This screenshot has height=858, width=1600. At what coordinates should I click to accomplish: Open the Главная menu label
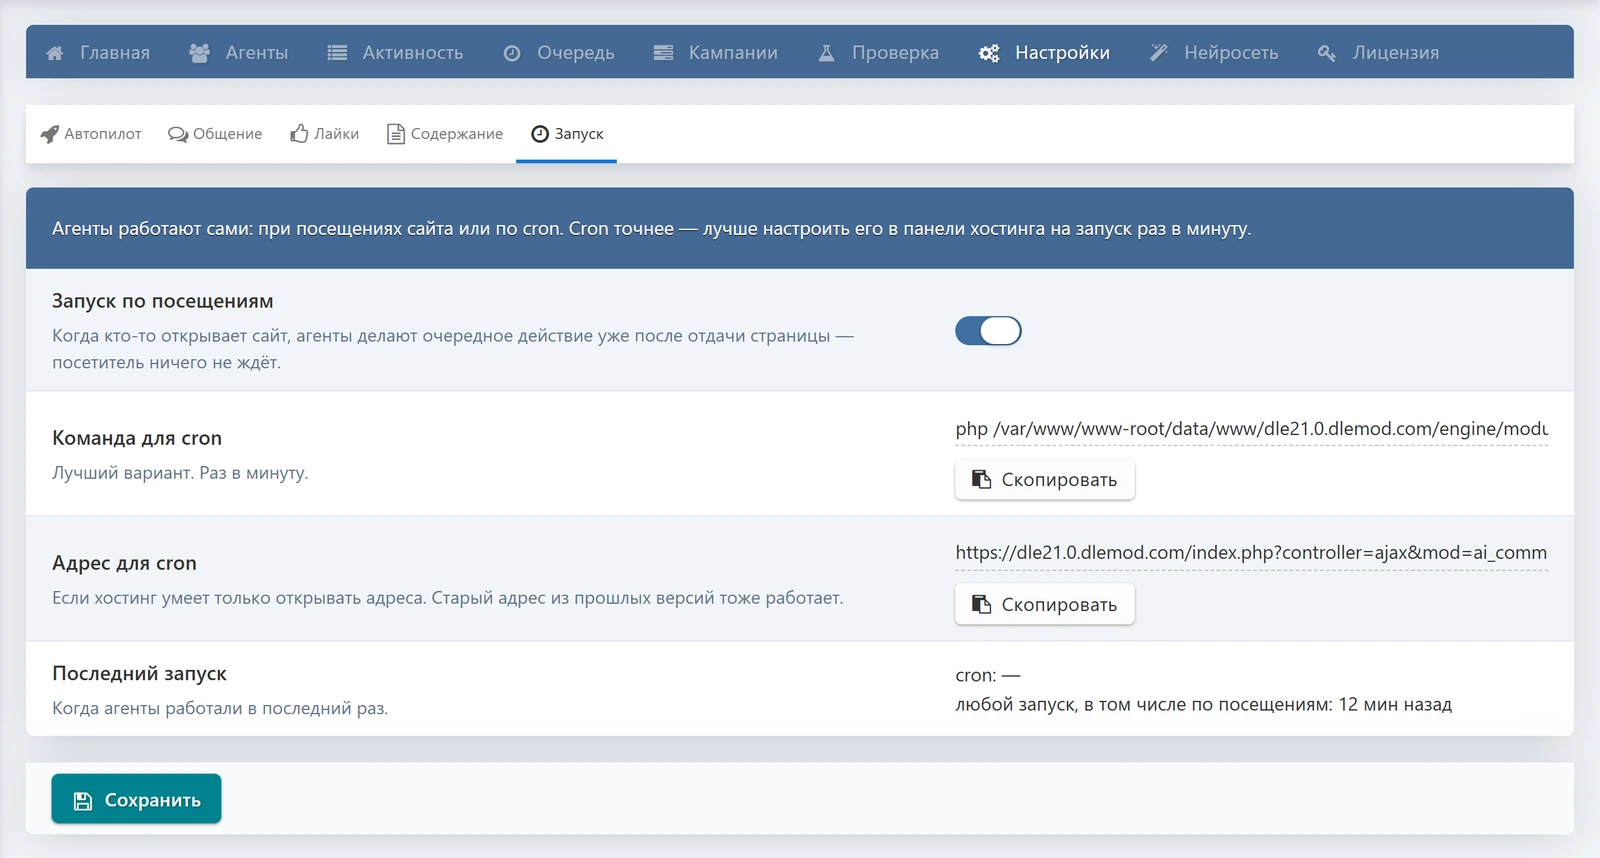115,53
